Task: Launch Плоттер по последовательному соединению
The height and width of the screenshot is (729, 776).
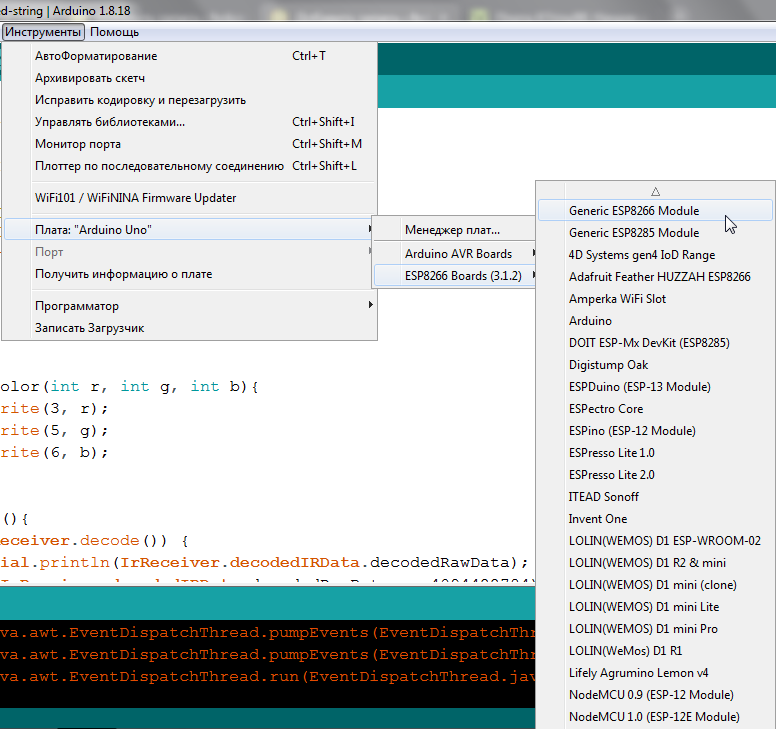Action: coord(190,166)
